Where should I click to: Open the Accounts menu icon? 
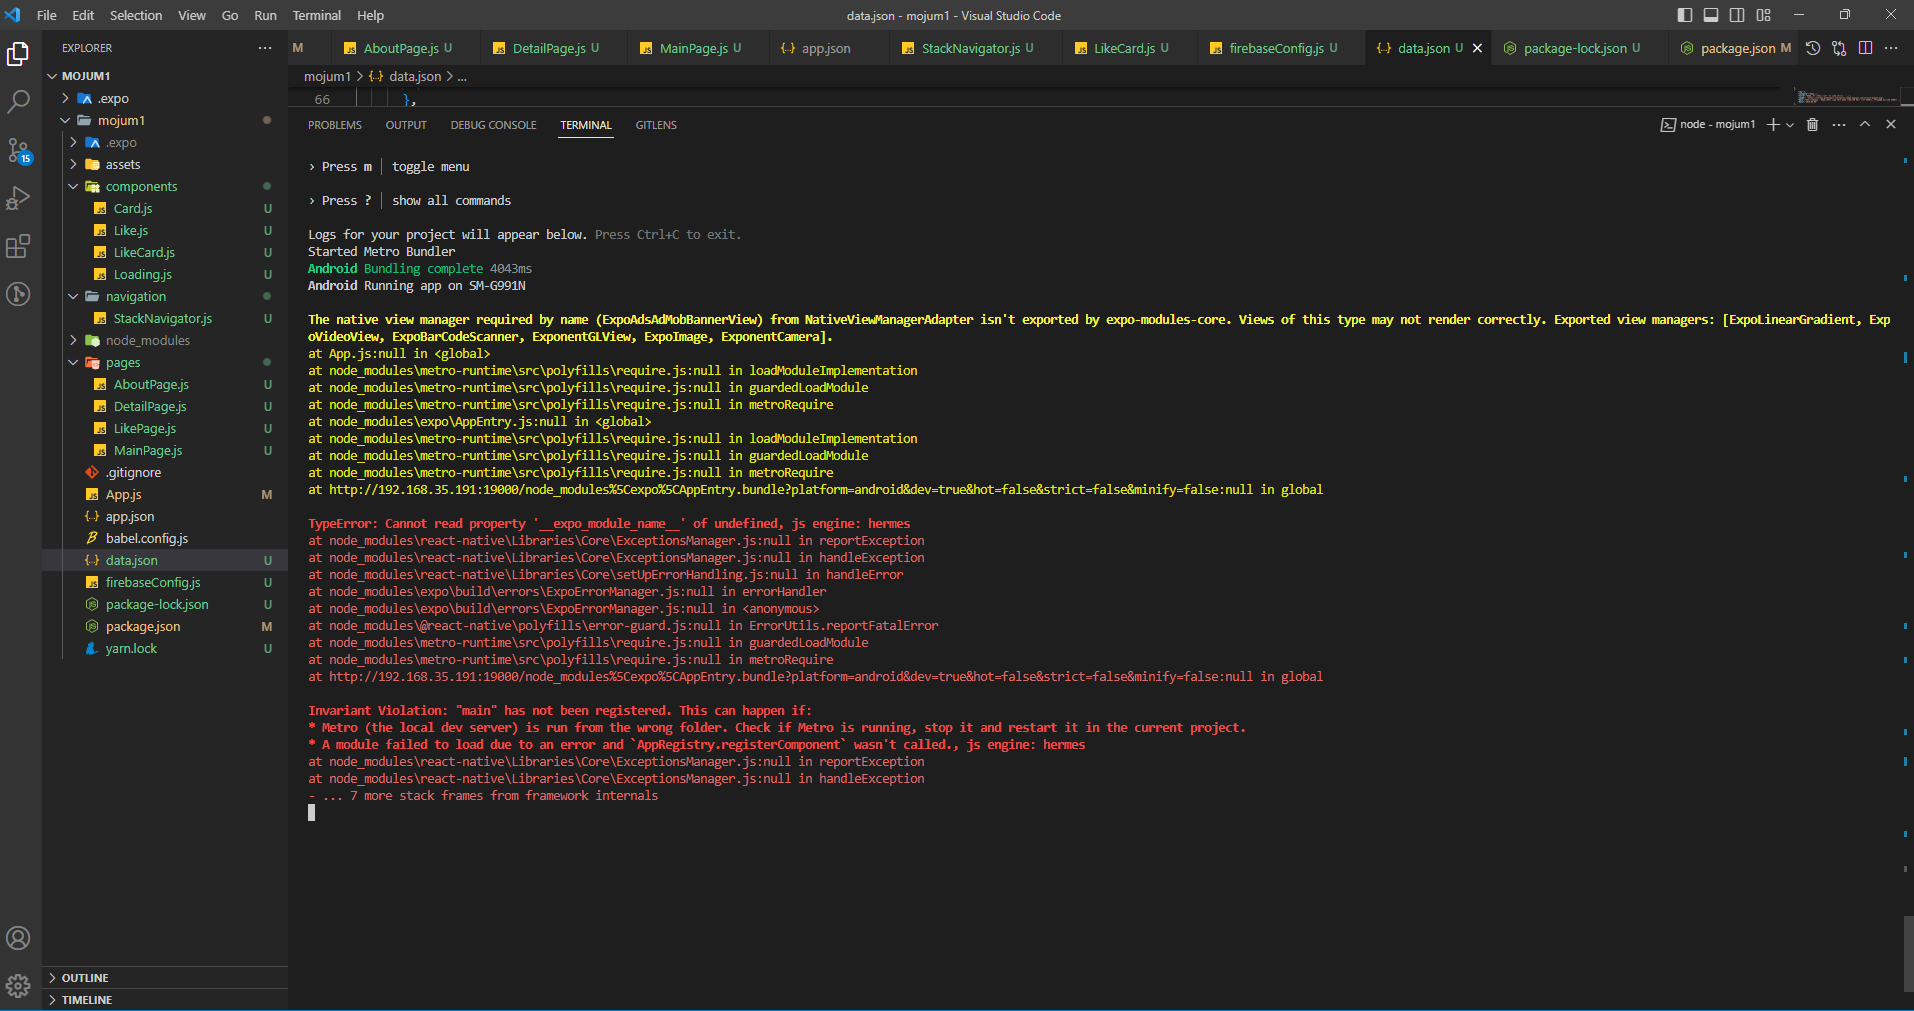click(x=18, y=938)
